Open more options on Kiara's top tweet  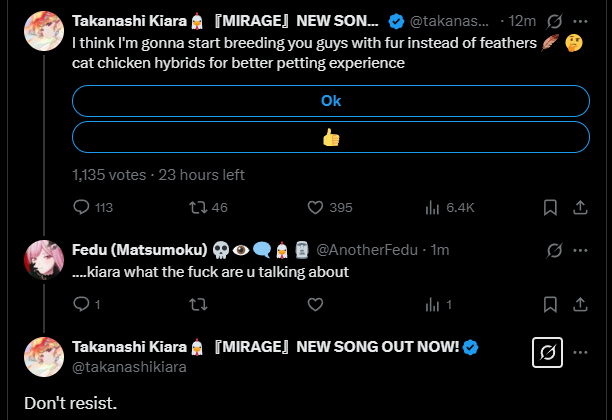[579, 20]
